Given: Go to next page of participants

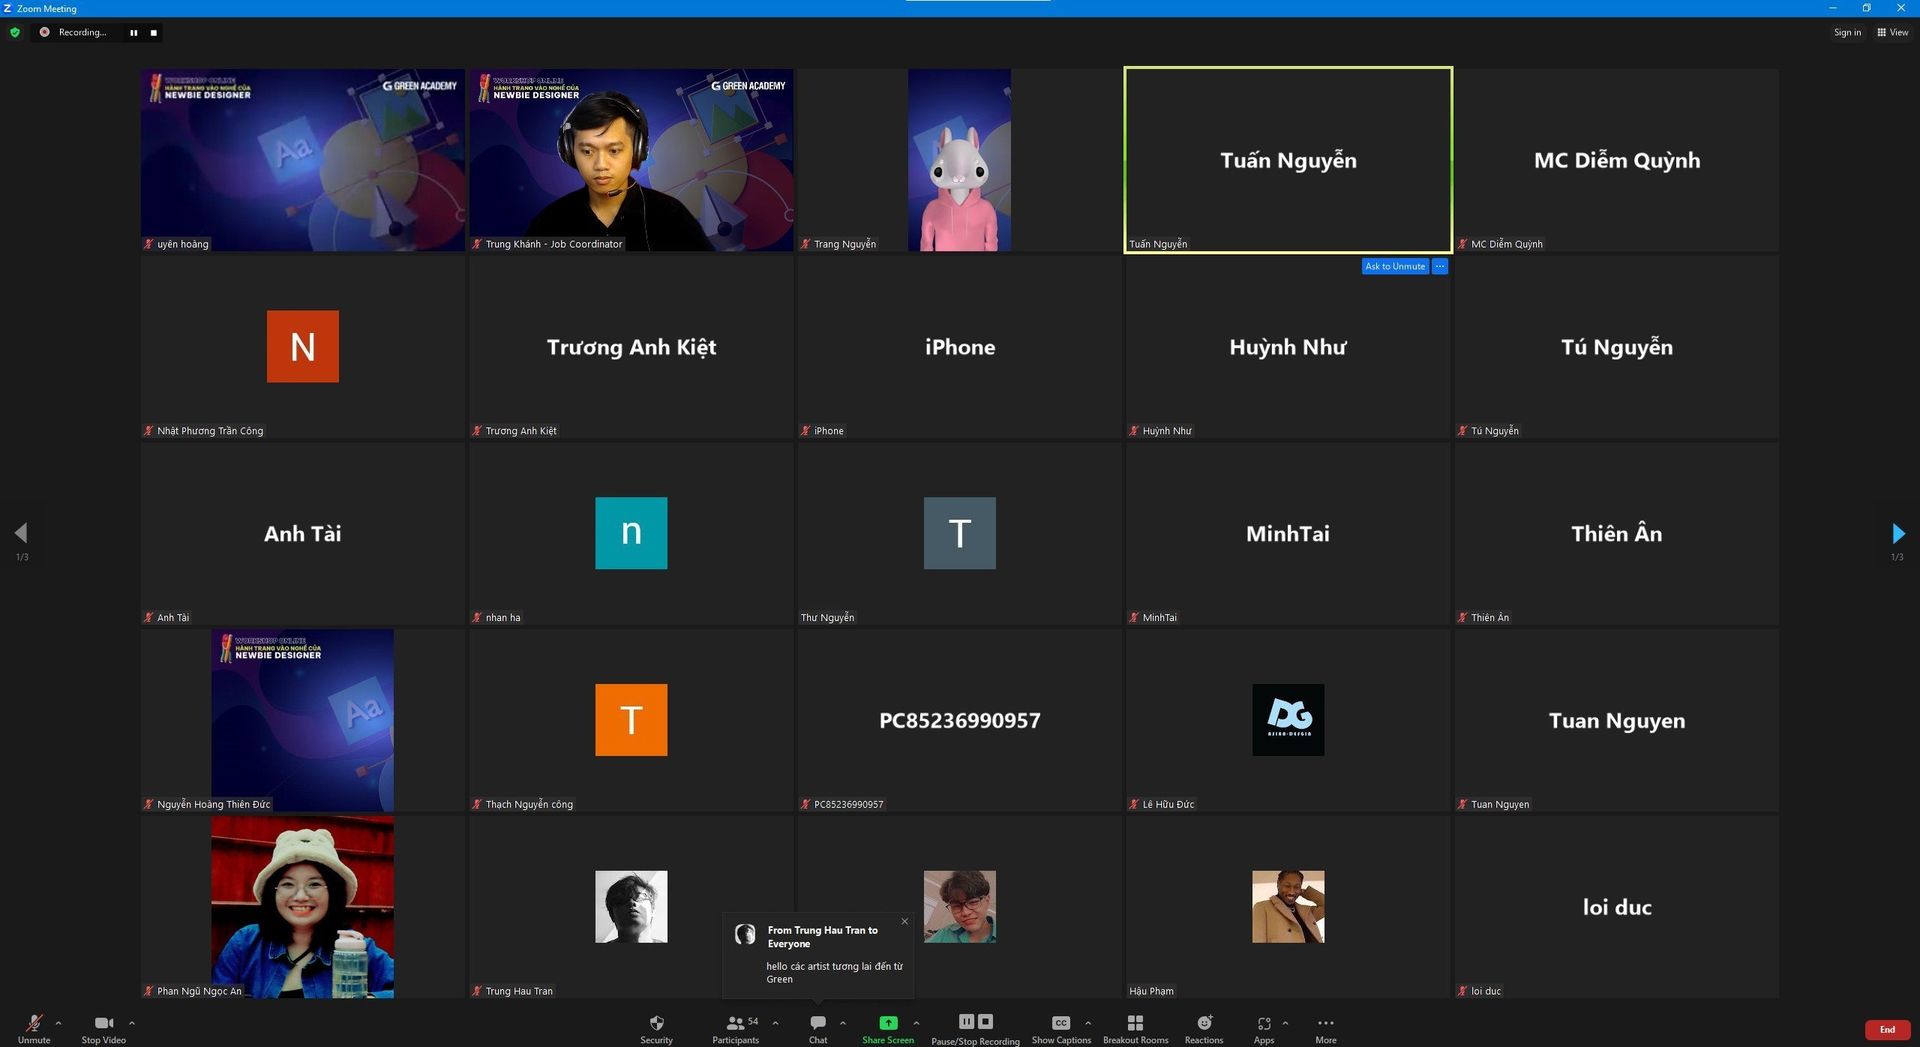Looking at the screenshot, I should (x=1897, y=533).
